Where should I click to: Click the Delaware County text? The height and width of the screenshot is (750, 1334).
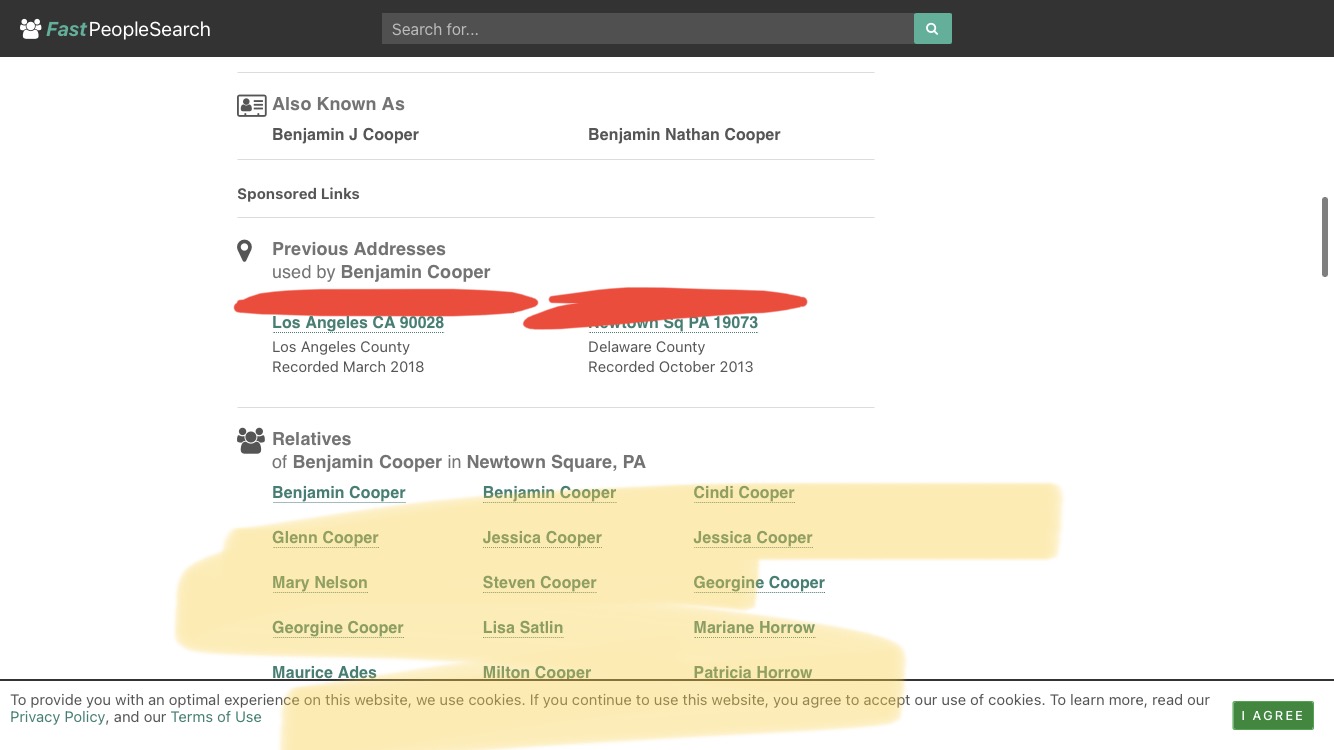point(647,347)
